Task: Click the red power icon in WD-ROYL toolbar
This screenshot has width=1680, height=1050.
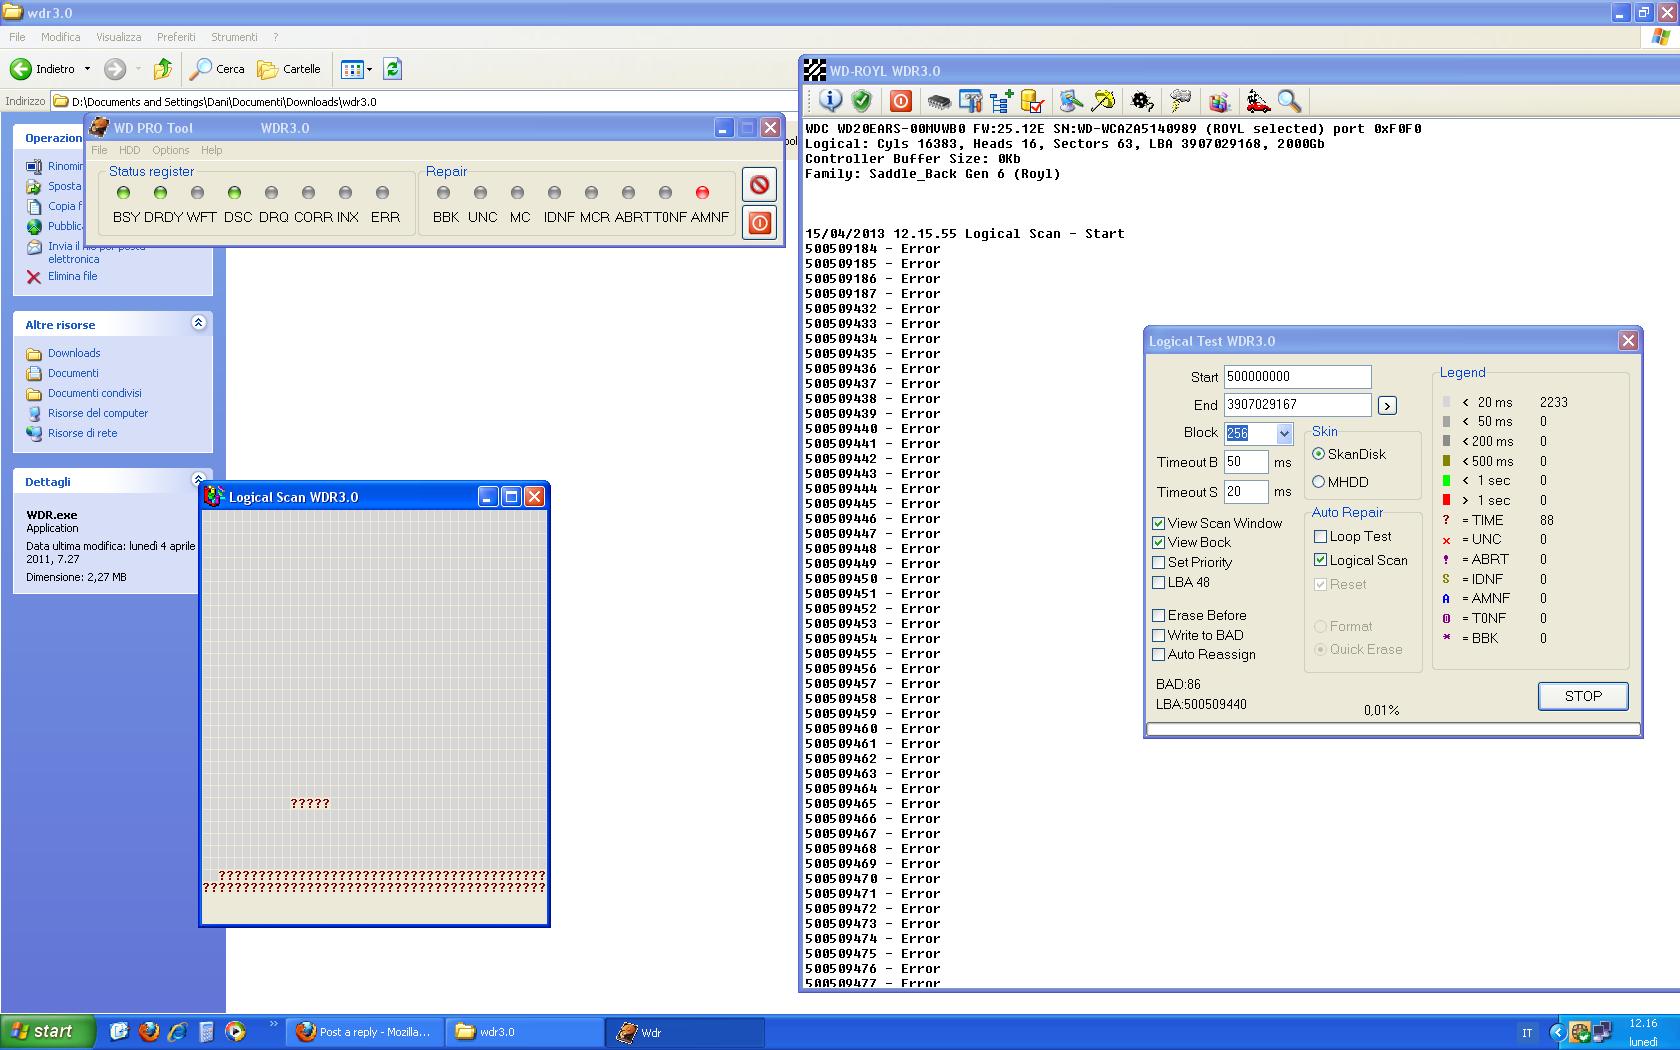Action: pyautogui.click(x=900, y=101)
